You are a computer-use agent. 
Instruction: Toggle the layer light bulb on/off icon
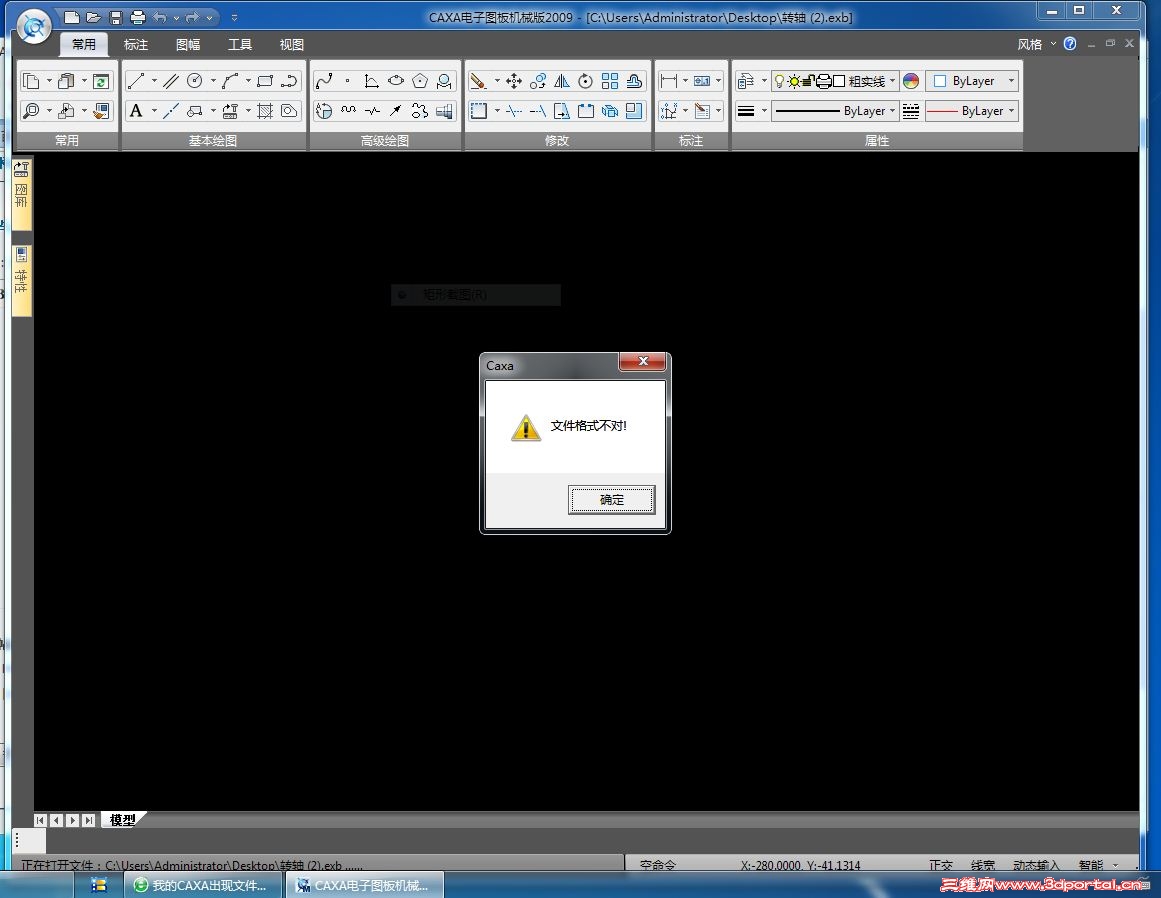click(779, 81)
